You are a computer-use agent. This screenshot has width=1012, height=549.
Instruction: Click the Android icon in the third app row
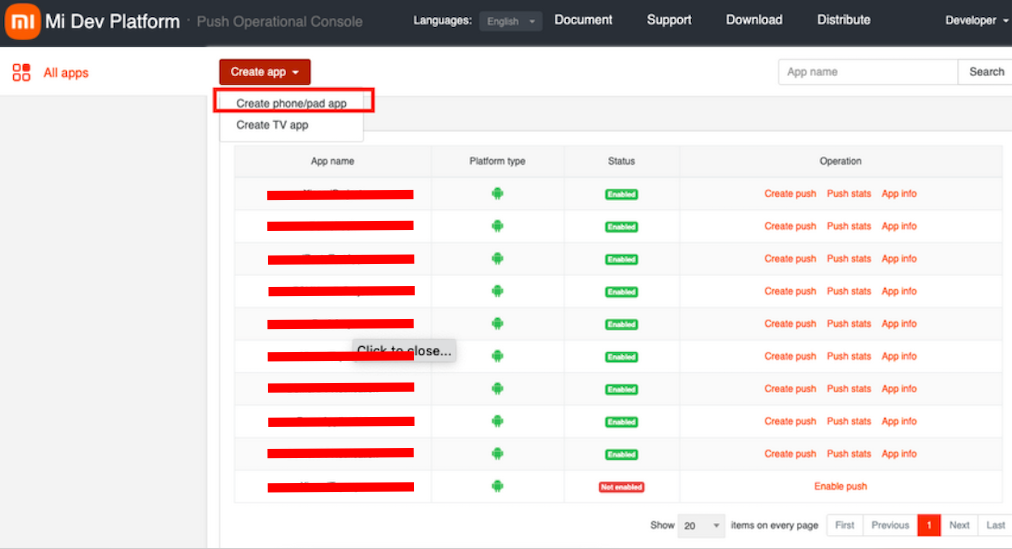pyautogui.click(x=497, y=259)
